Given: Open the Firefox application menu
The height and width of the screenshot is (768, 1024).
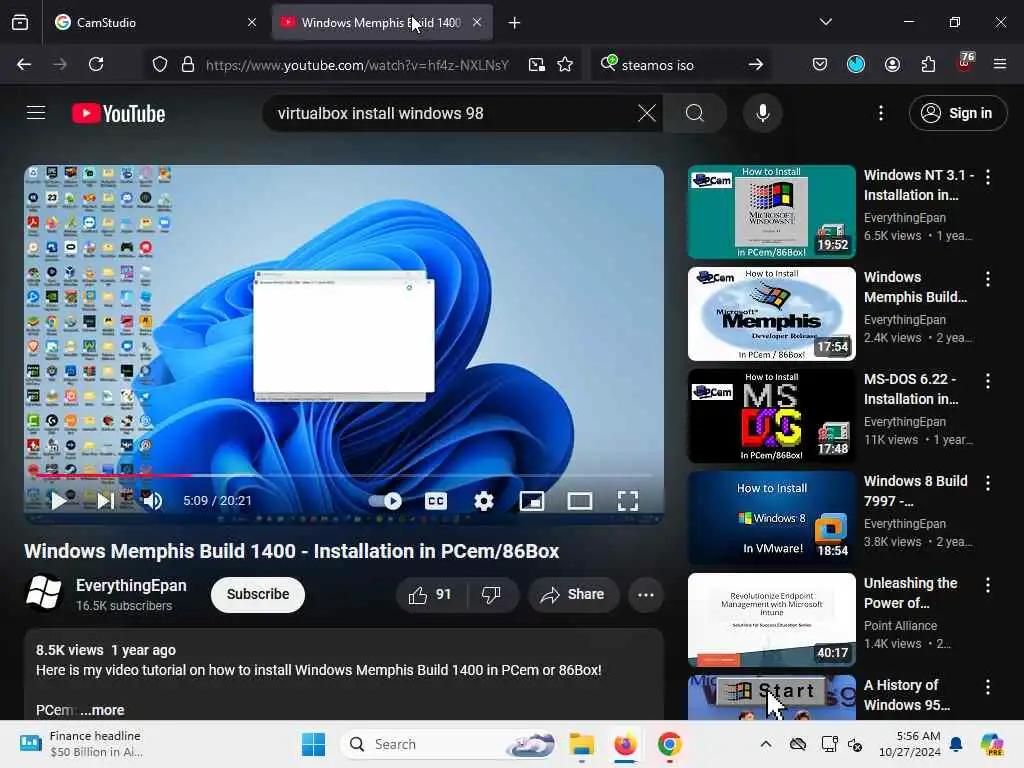Looking at the screenshot, I should pyautogui.click(x=1000, y=64).
